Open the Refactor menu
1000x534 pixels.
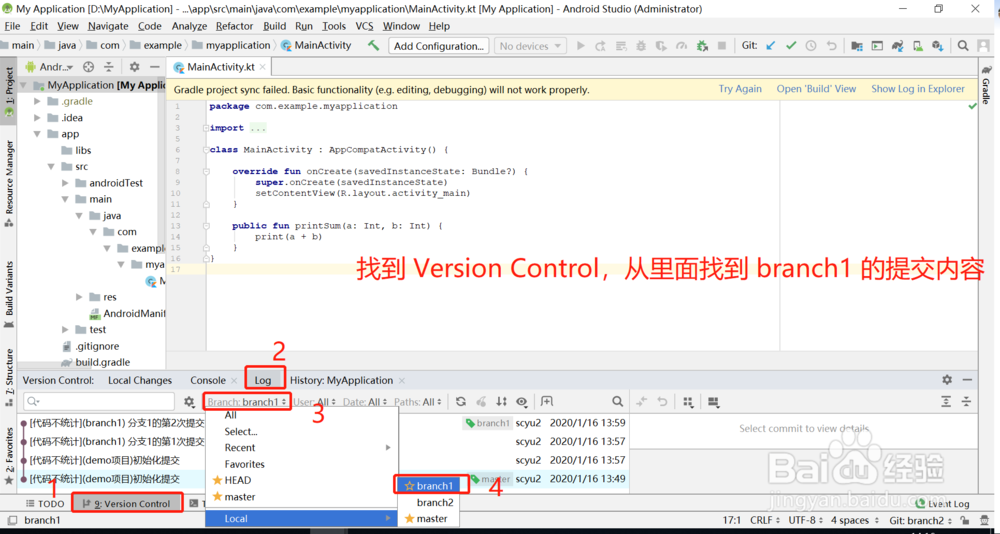click(235, 26)
